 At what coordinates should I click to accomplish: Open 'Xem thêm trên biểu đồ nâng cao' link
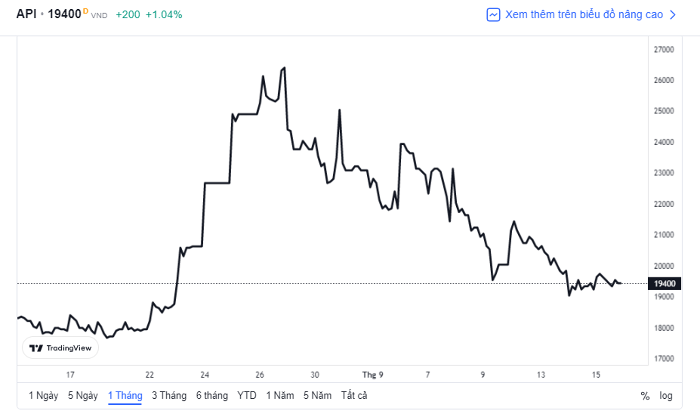click(x=584, y=15)
